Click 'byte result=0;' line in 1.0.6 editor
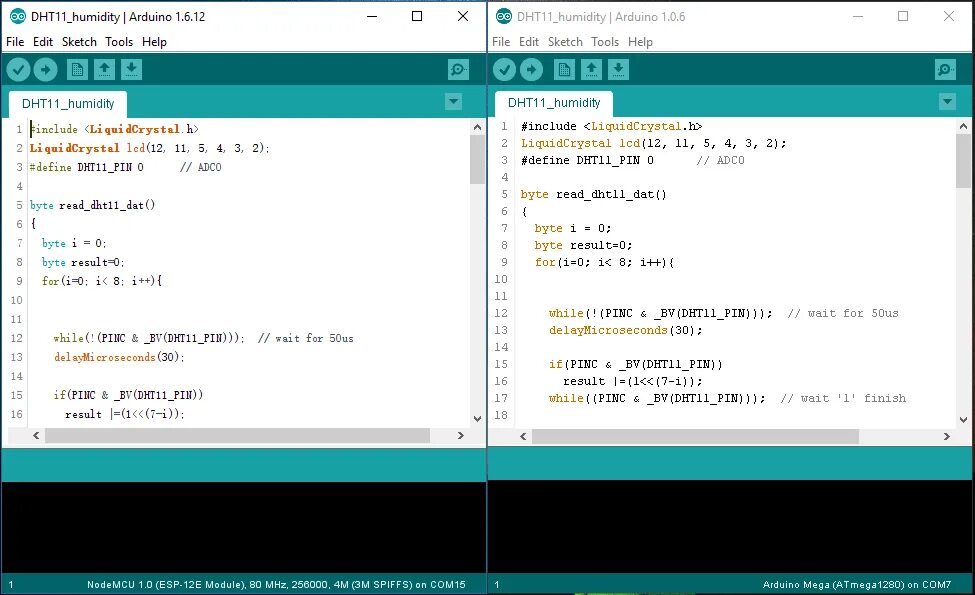This screenshot has width=975, height=595. pyautogui.click(x=583, y=245)
